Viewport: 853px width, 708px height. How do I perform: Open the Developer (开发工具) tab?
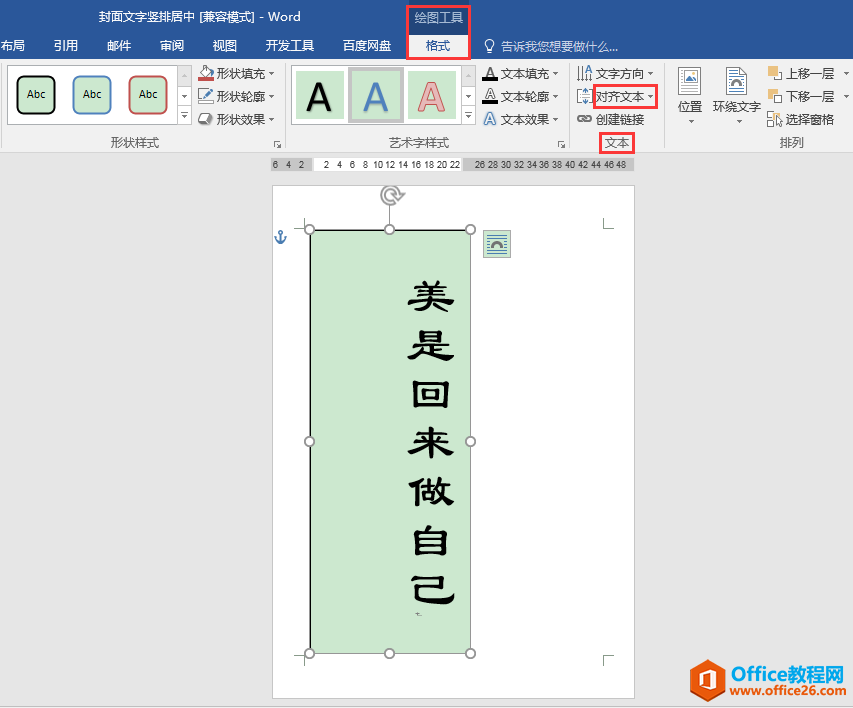pos(290,45)
